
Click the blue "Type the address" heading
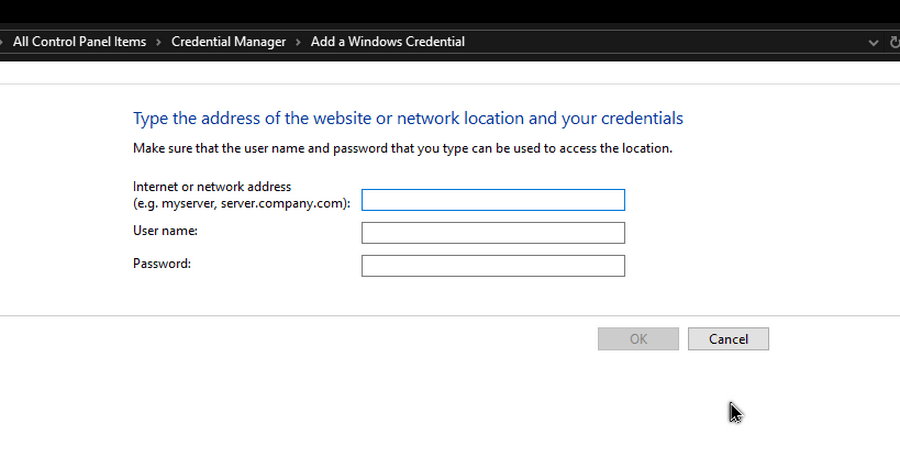[408, 118]
